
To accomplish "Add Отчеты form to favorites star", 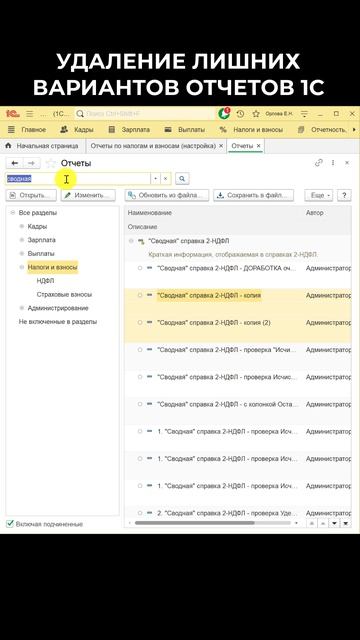I will pyautogui.click(x=51, y=163).
